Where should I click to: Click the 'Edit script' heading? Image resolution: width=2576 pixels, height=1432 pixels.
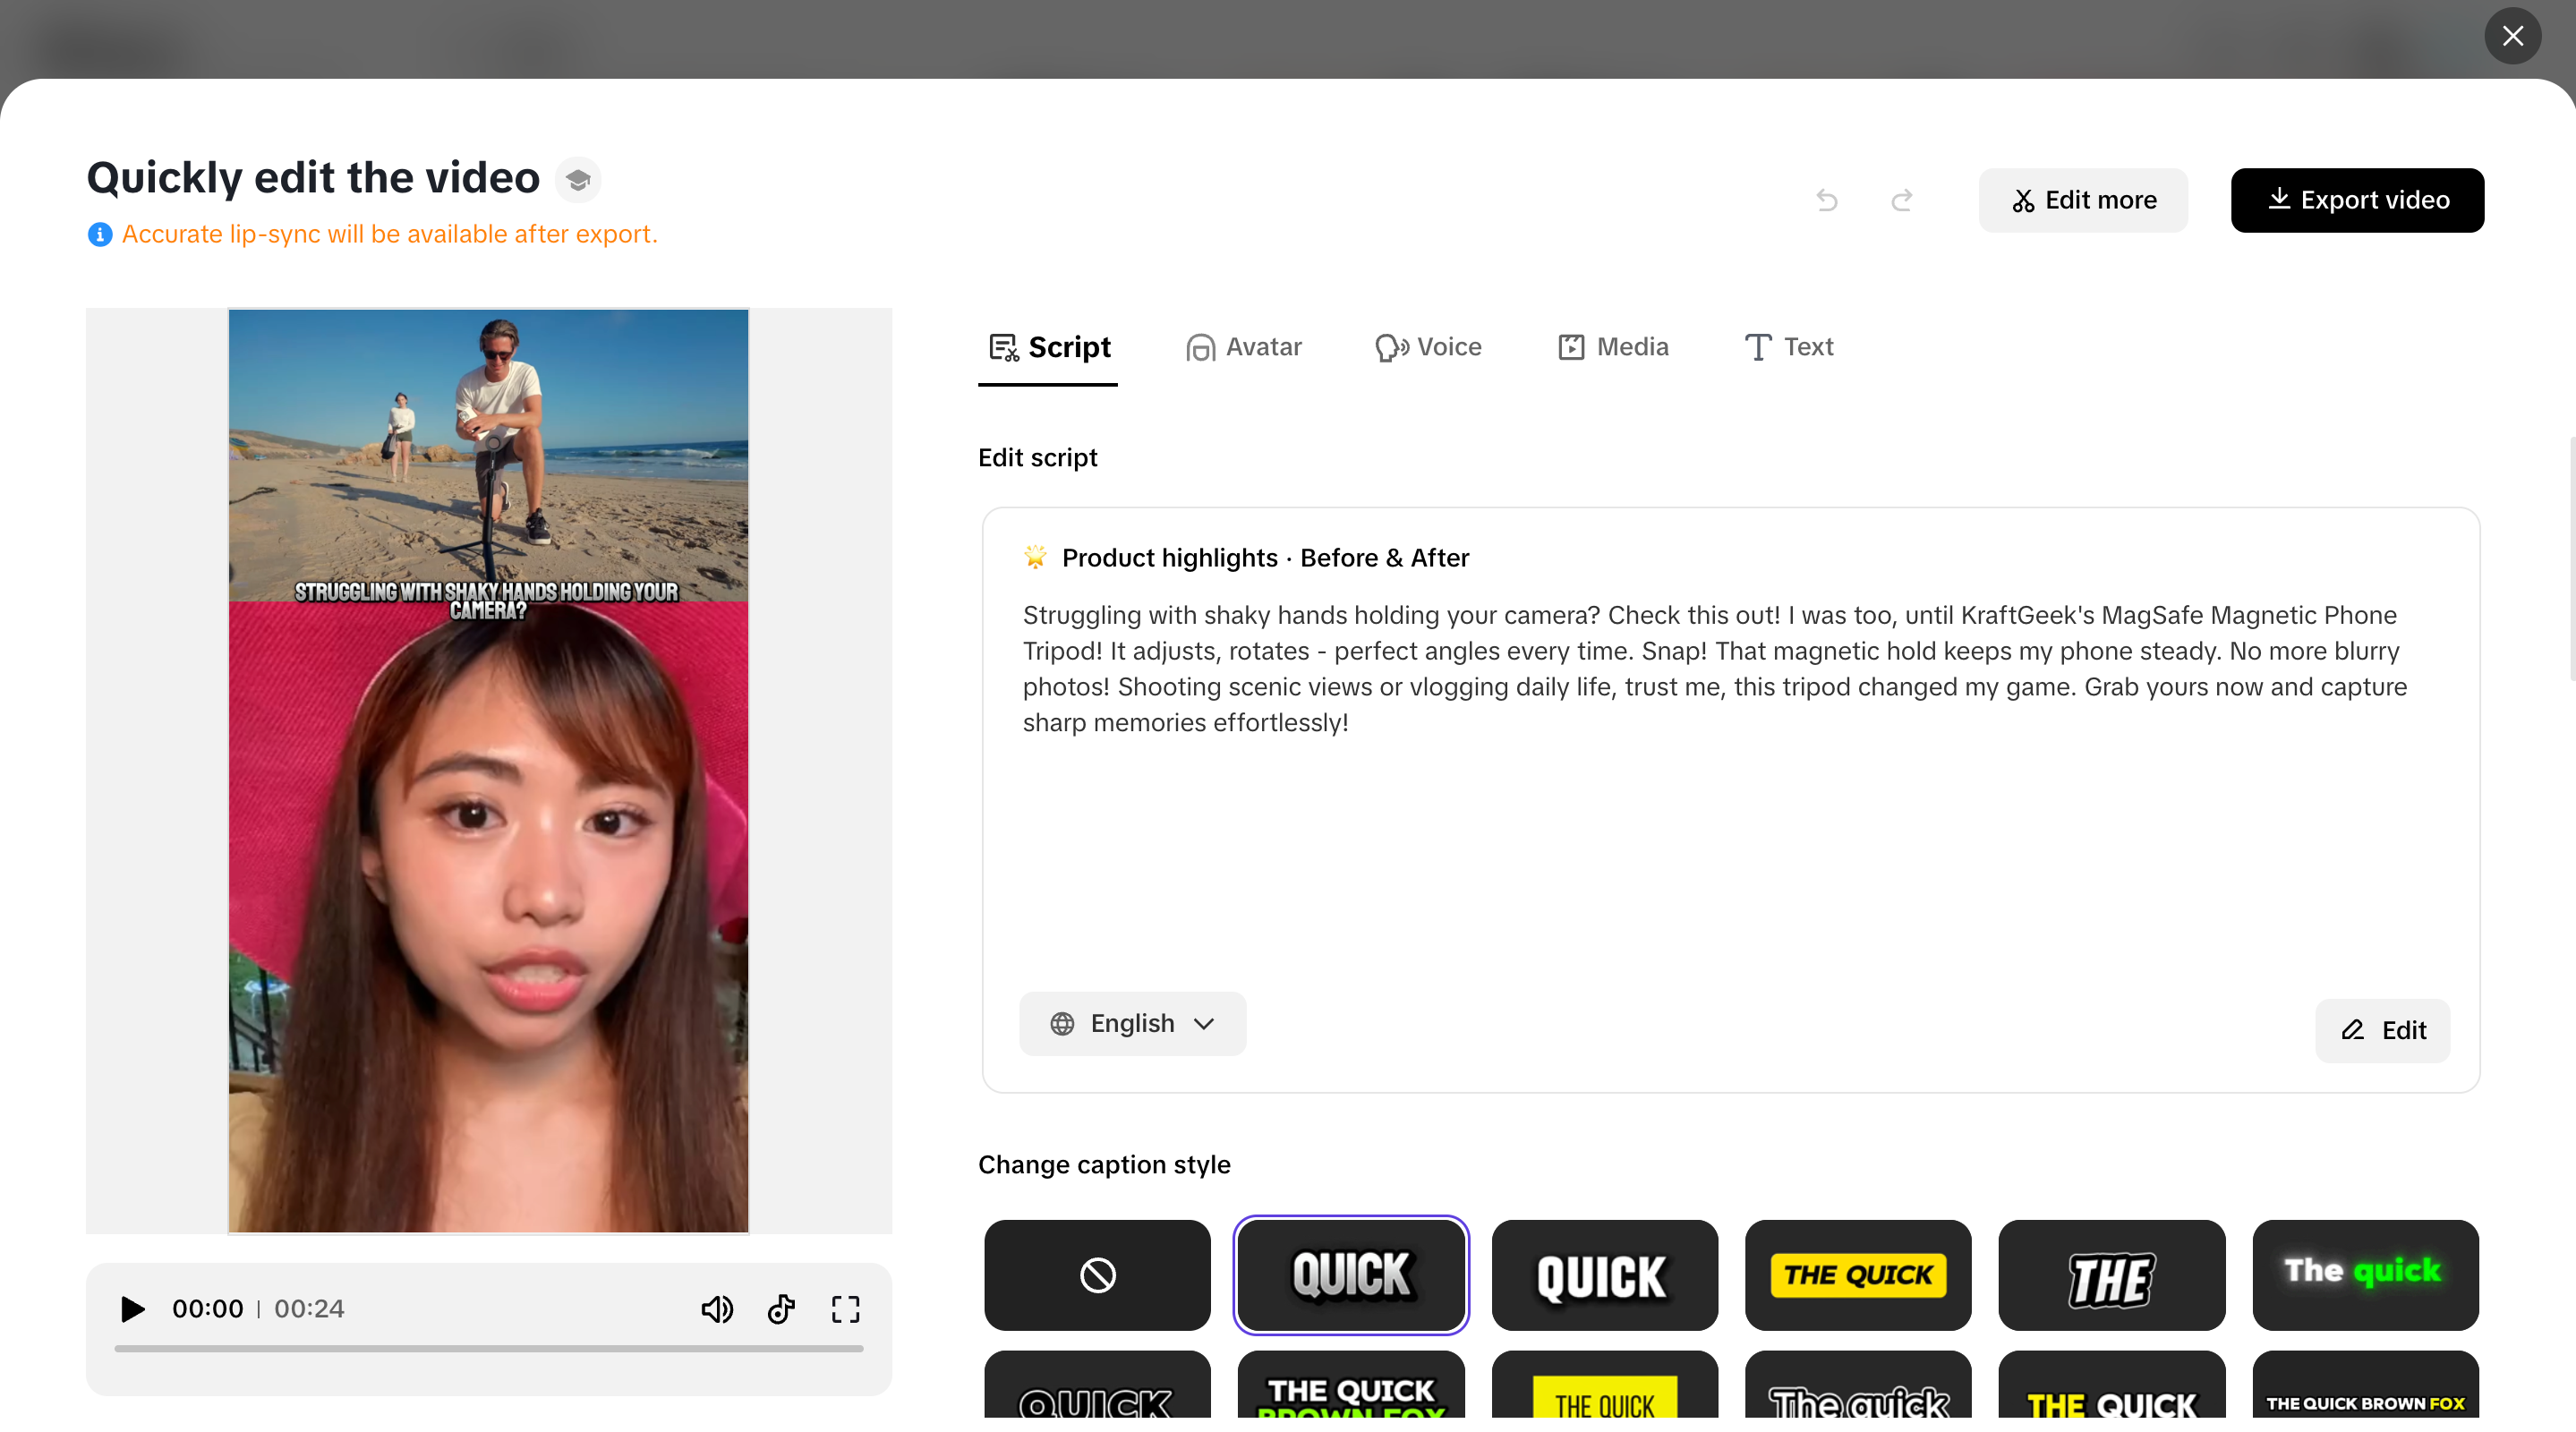(x=1037, y=458)
